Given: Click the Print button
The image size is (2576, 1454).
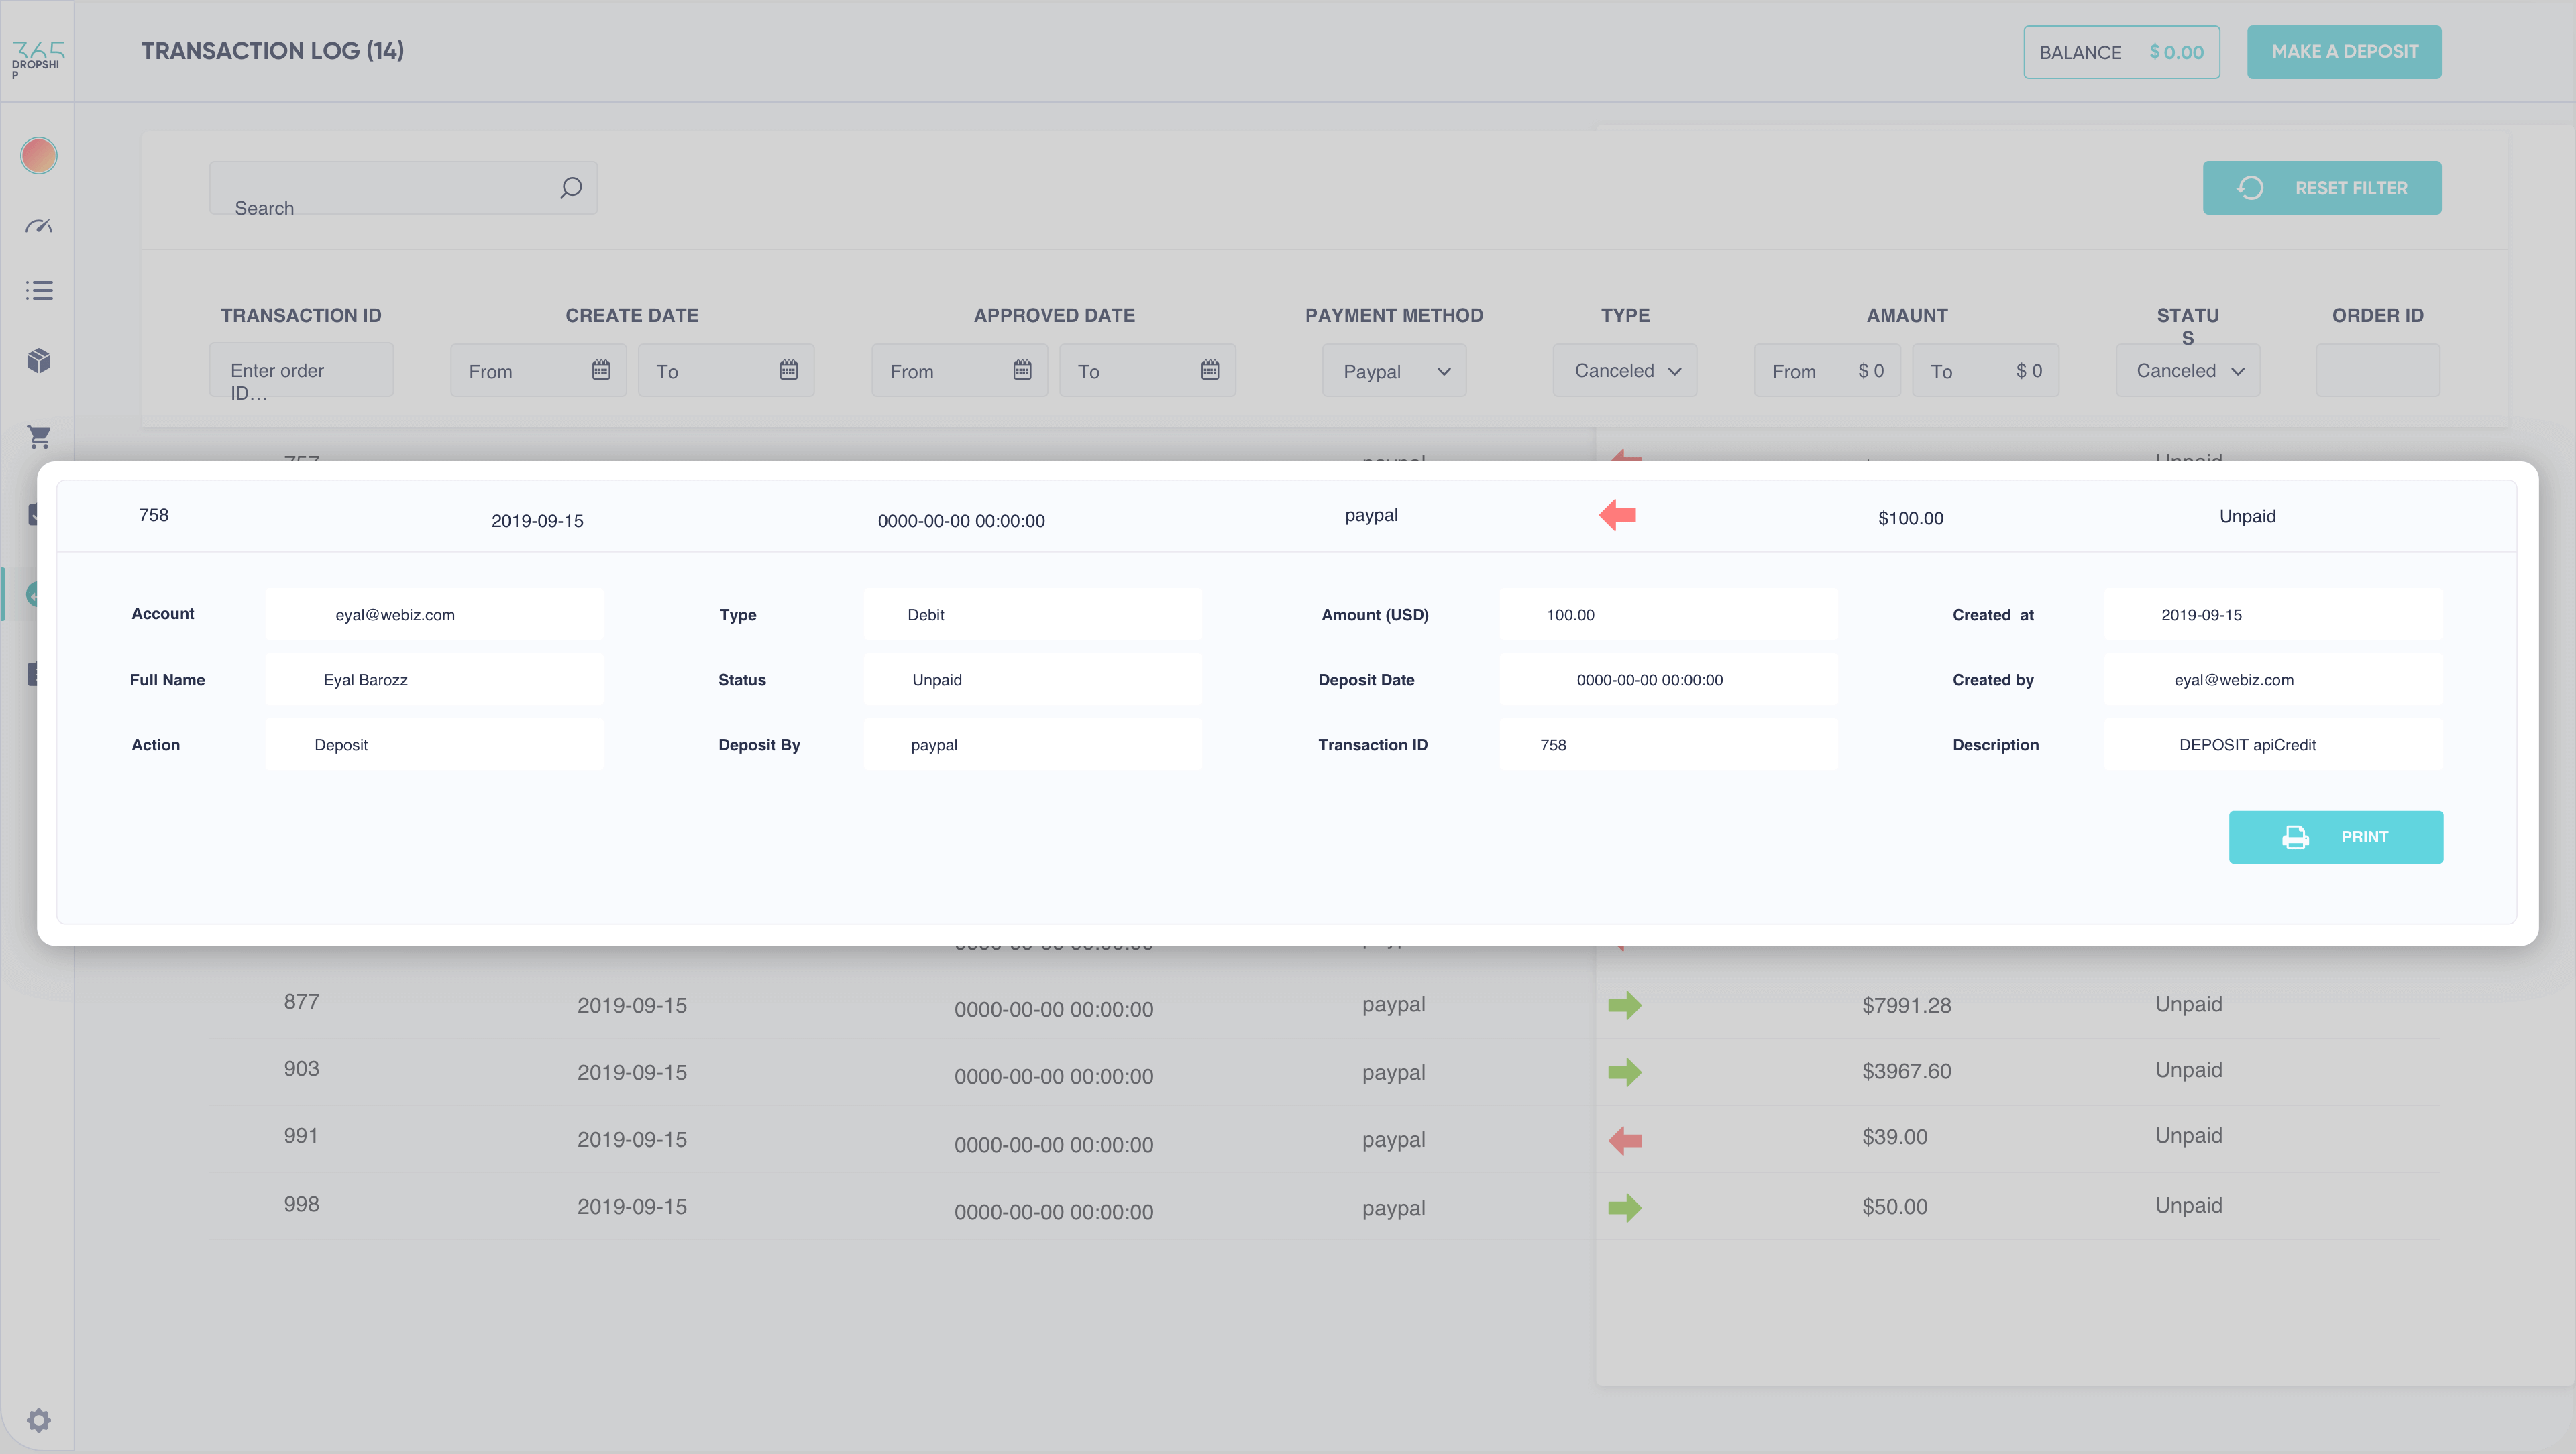Looking at the screenshot, I should [2336, 837].
